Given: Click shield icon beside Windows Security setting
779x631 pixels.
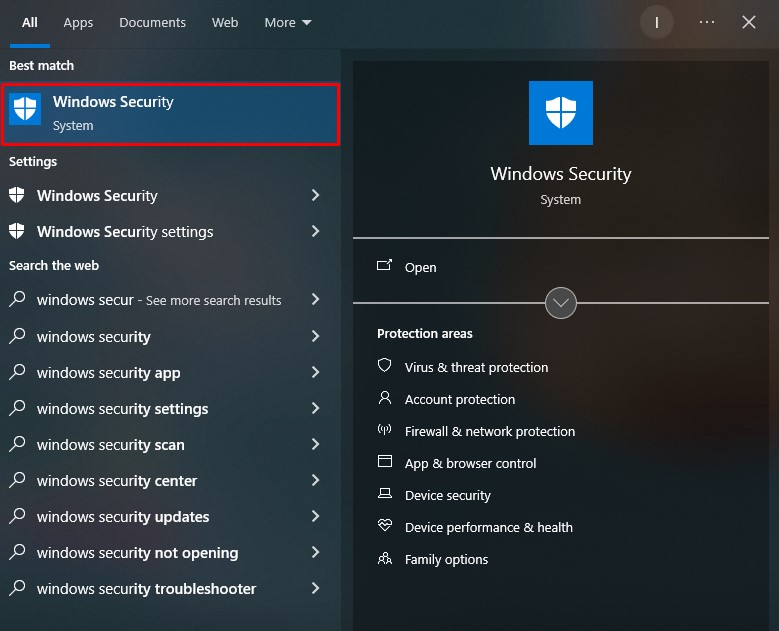Looking at the screenshot, I should (x=16, y=195).
